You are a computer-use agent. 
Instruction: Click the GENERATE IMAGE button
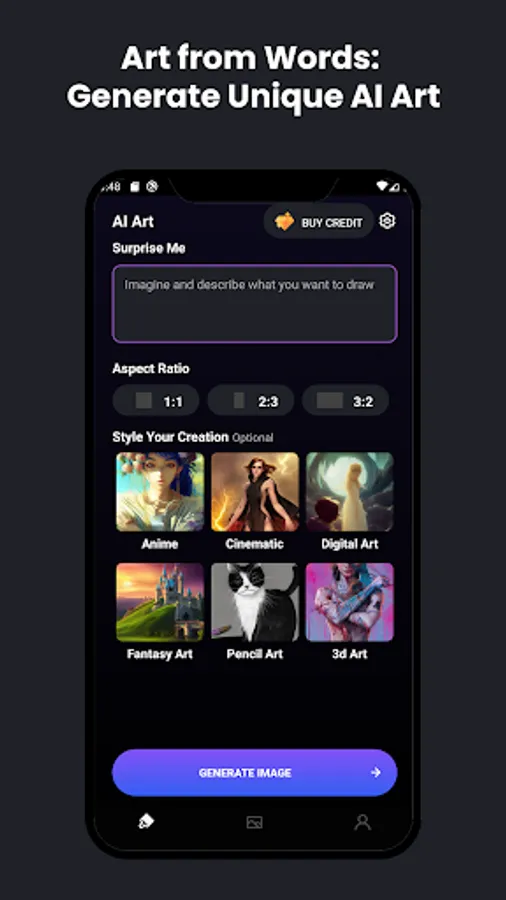coord(255,773)
